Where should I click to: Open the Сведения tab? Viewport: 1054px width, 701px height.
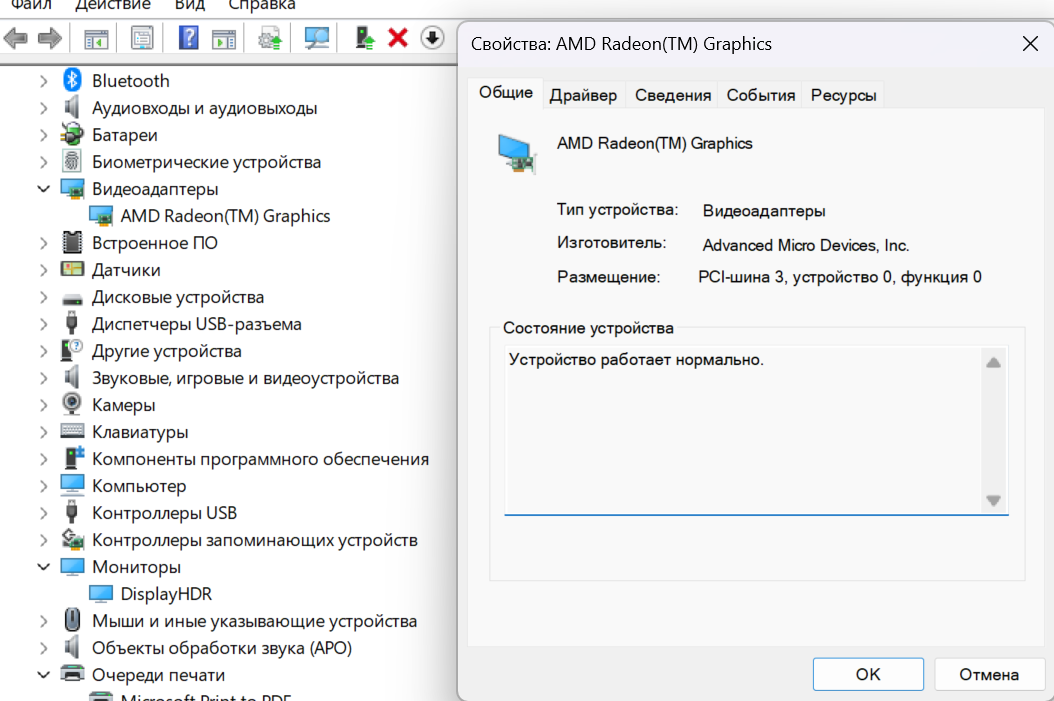pyautogui.click(x=673, y=95)
